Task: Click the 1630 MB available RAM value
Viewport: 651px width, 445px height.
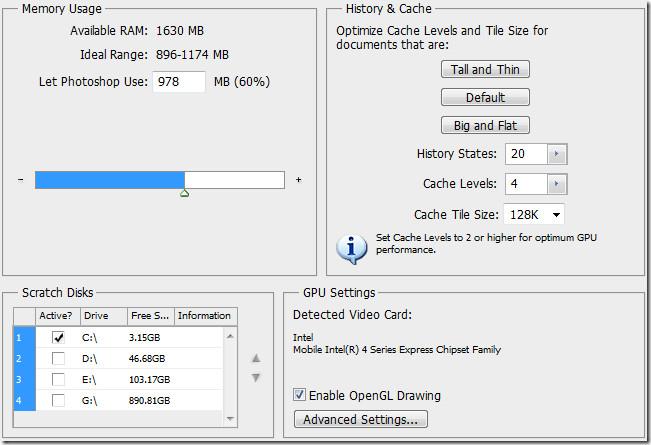Action: pyautogui.click(x=180, y=31)
